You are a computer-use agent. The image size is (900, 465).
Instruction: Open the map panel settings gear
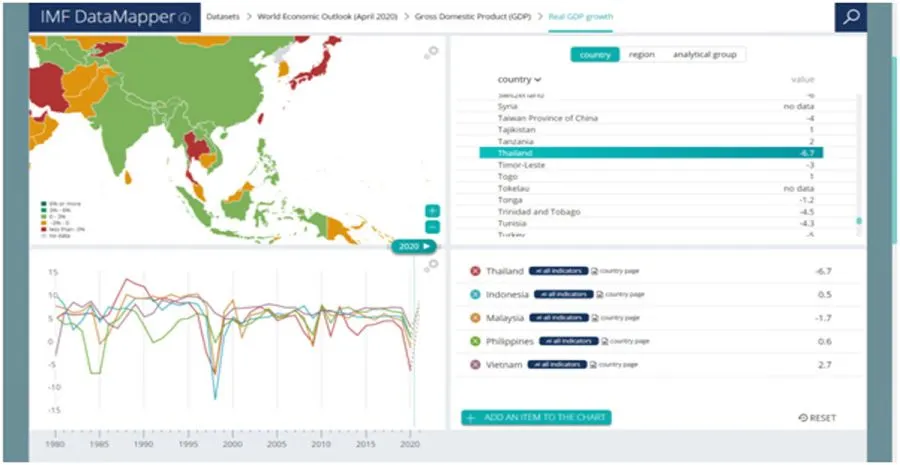pos(432,51)
